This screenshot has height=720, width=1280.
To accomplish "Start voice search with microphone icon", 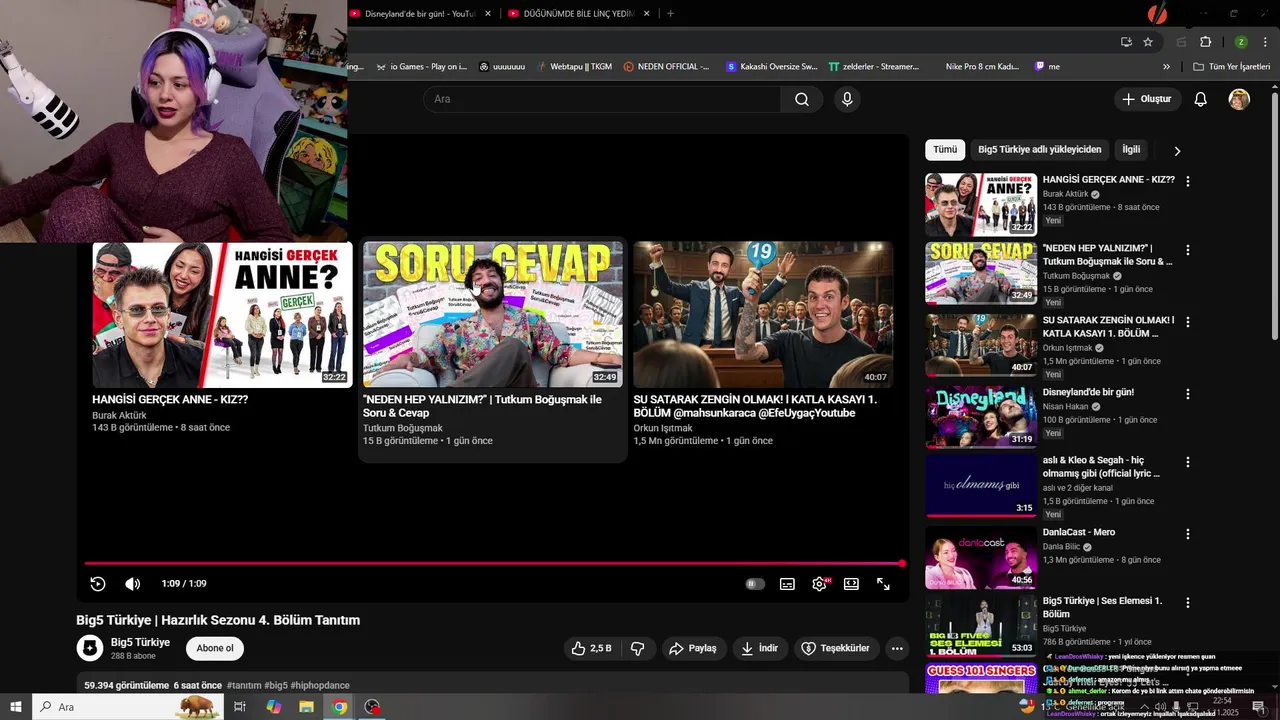I will click(x=847, y=99).
